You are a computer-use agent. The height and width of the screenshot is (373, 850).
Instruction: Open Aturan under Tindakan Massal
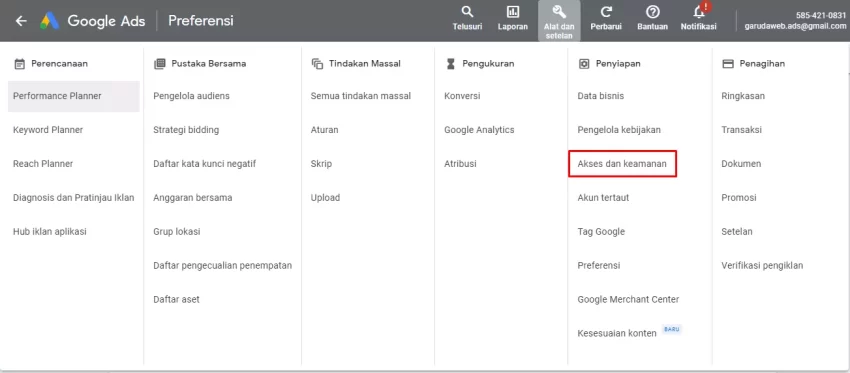tap(324, 130)
